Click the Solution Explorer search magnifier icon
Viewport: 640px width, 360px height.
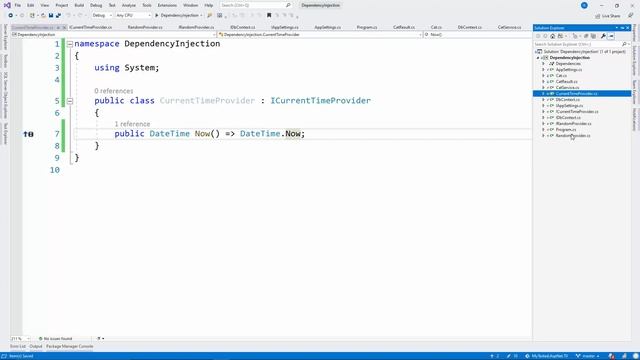(624, 44)
